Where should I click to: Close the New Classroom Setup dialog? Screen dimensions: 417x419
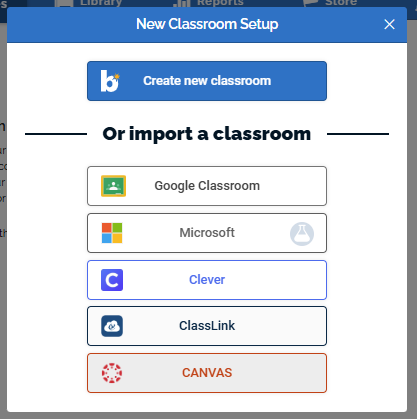tap(389, 24)
